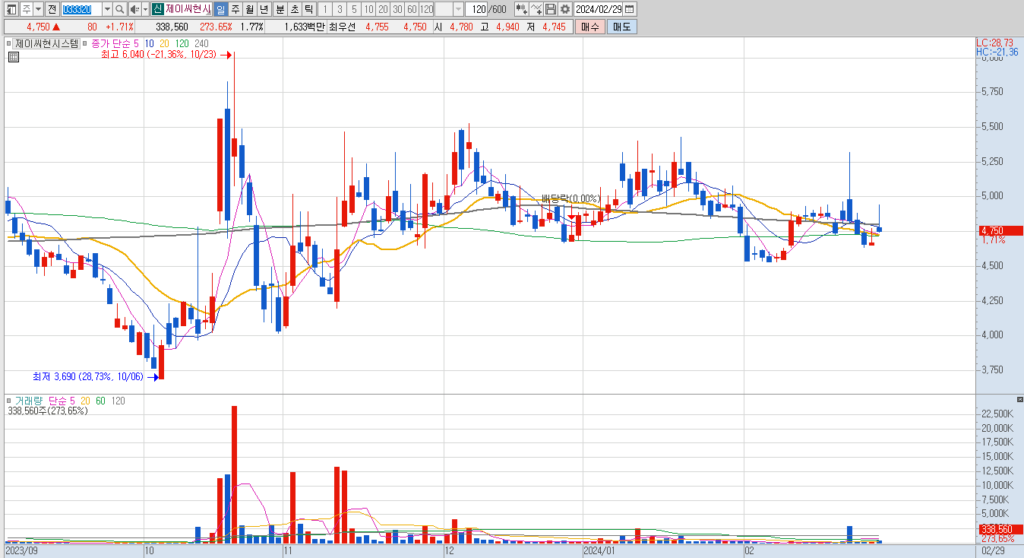1024x558 pixels.
Task: Choose interval 5 button
Action: coord(354,9)
